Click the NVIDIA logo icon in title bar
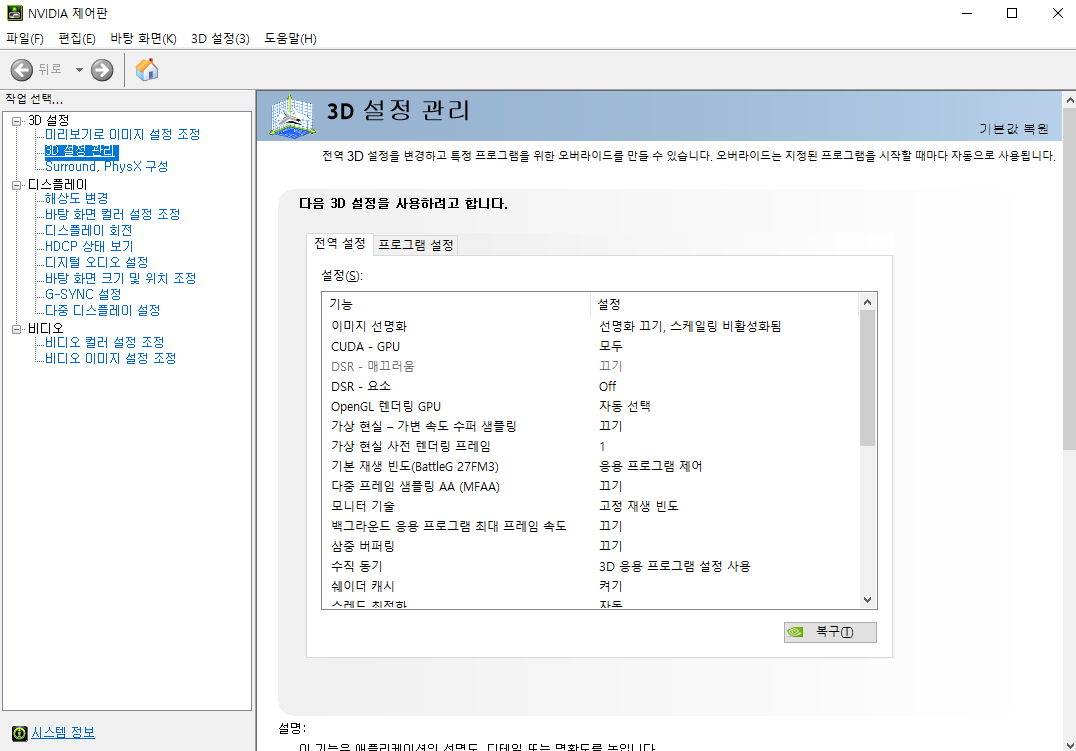Screen dimensions: 1076x751 (14, 13)
